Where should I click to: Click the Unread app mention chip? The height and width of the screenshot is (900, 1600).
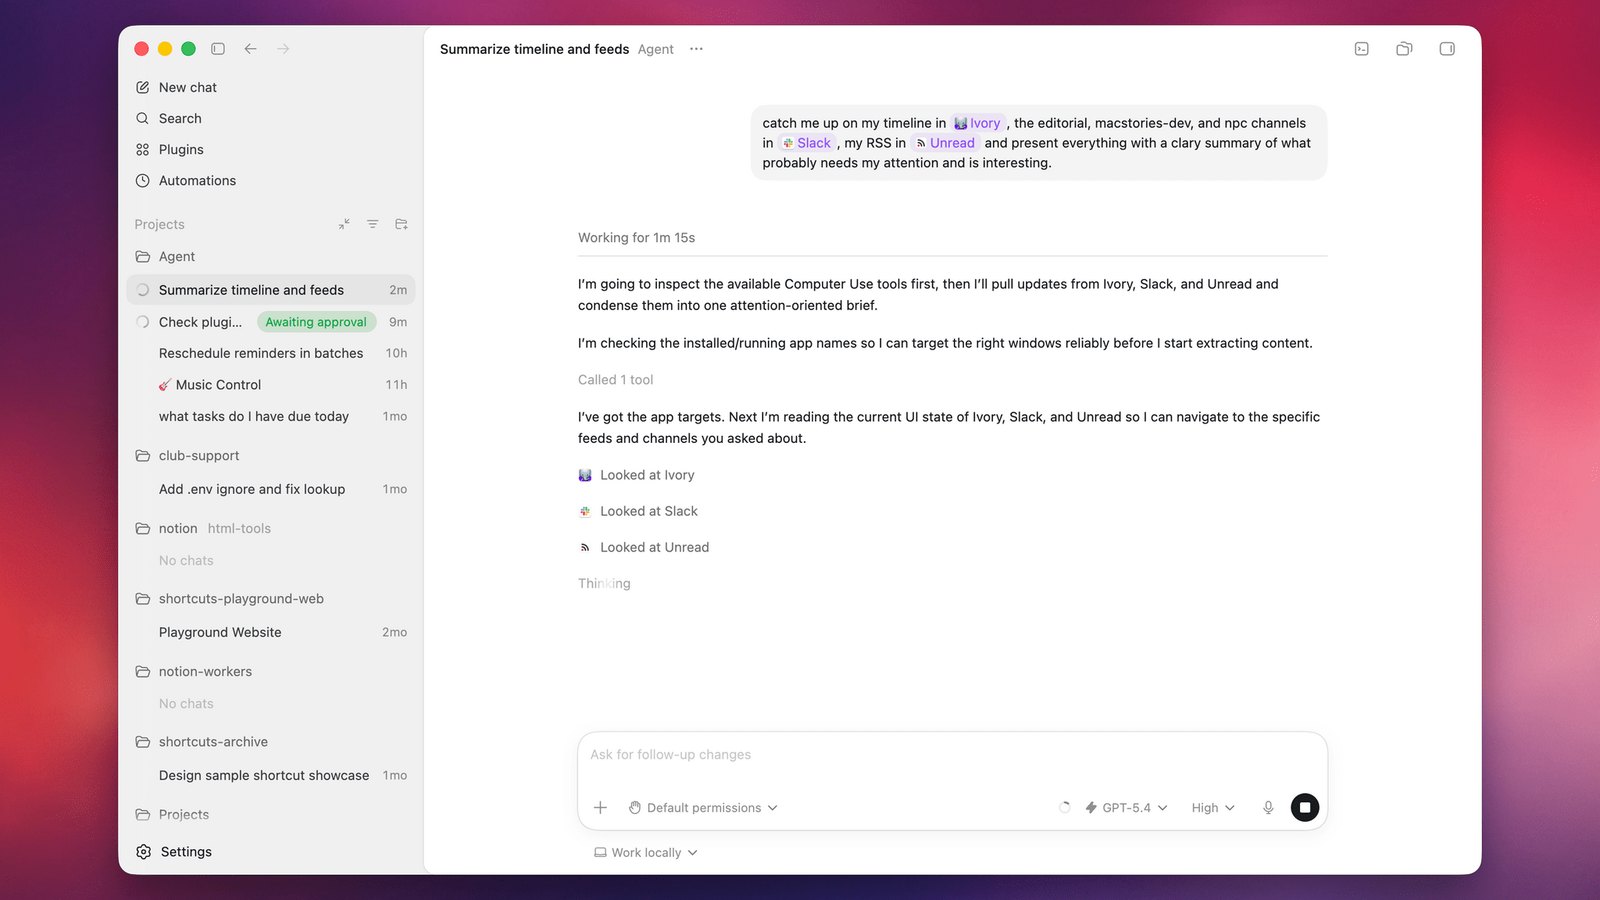[945, 143]
